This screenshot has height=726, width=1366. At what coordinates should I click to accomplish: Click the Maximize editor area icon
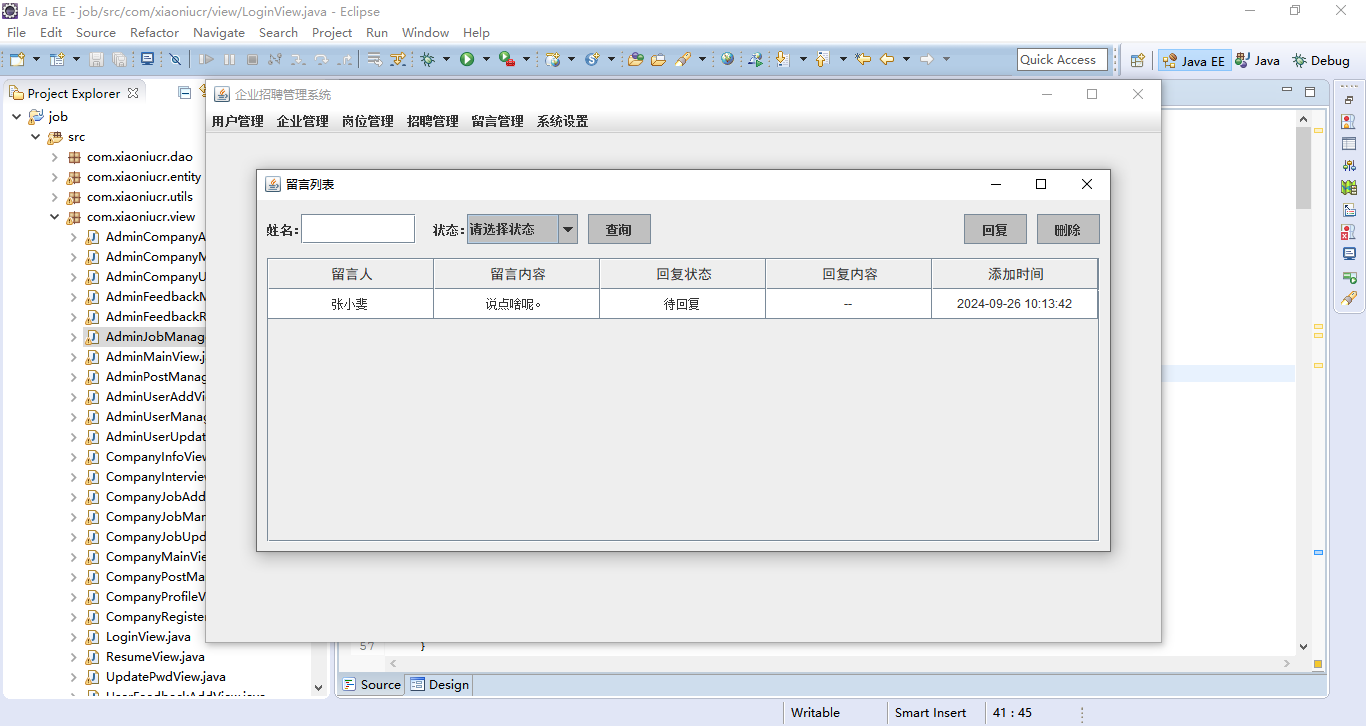click(x=1310, y=92)
